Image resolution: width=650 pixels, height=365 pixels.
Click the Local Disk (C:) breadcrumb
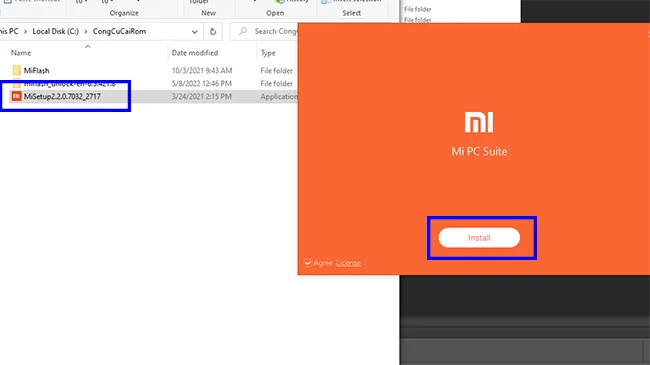click(x=56, y=31)
